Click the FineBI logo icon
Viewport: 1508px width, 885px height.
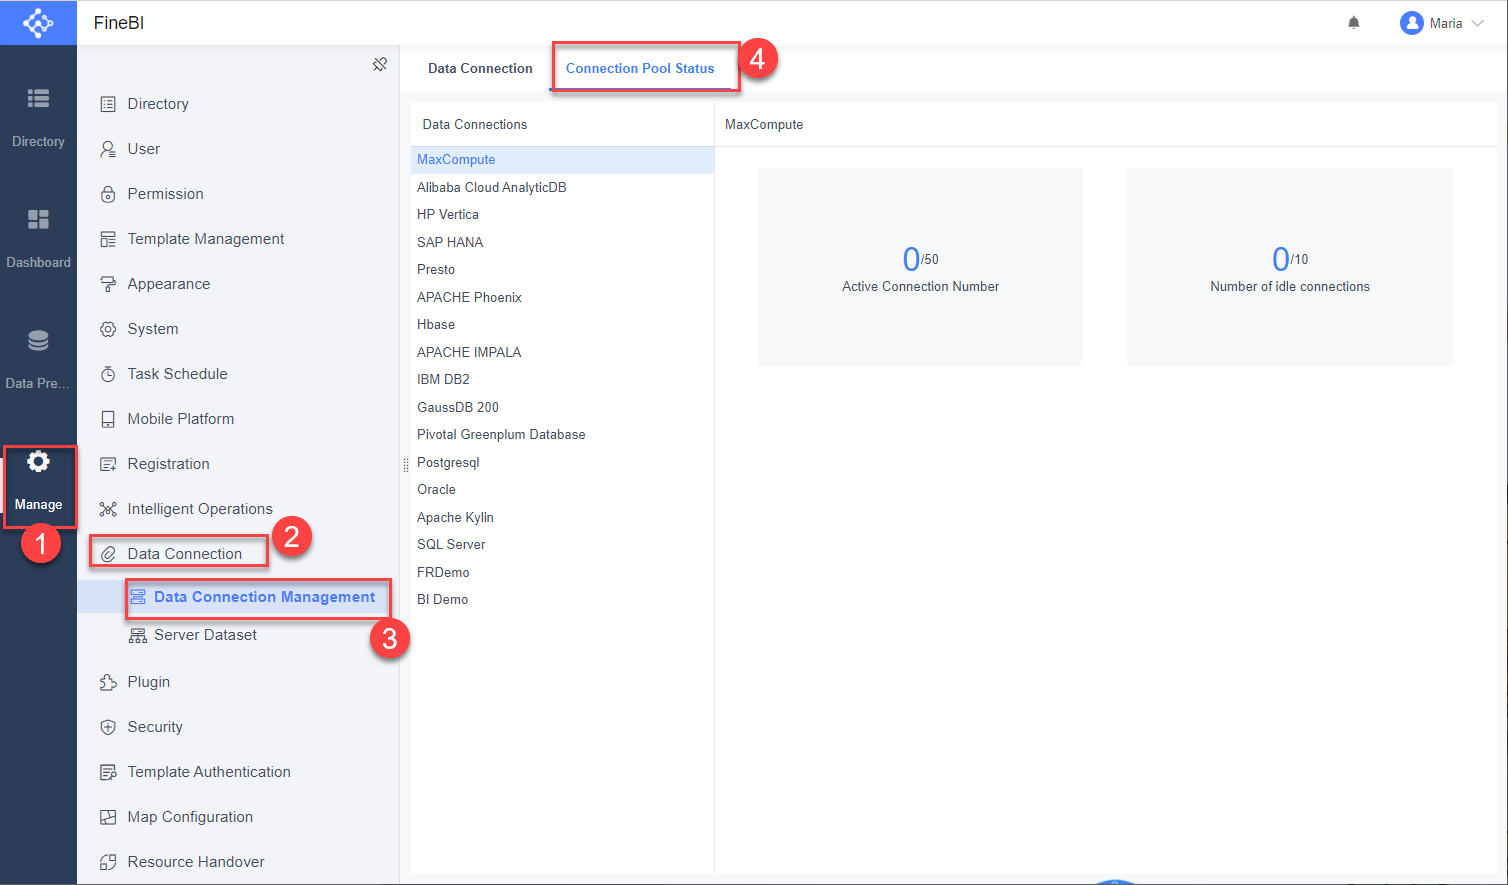coord(38,23)
